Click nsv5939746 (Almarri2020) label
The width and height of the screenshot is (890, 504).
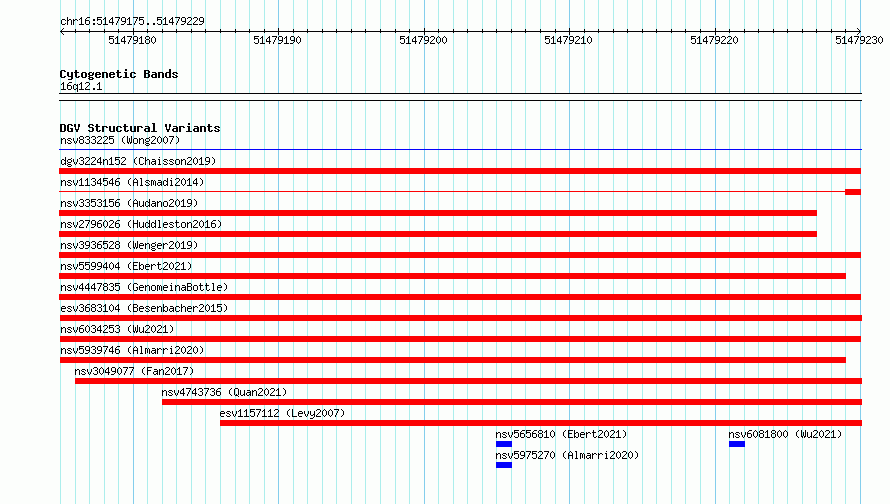pos(132,350)
